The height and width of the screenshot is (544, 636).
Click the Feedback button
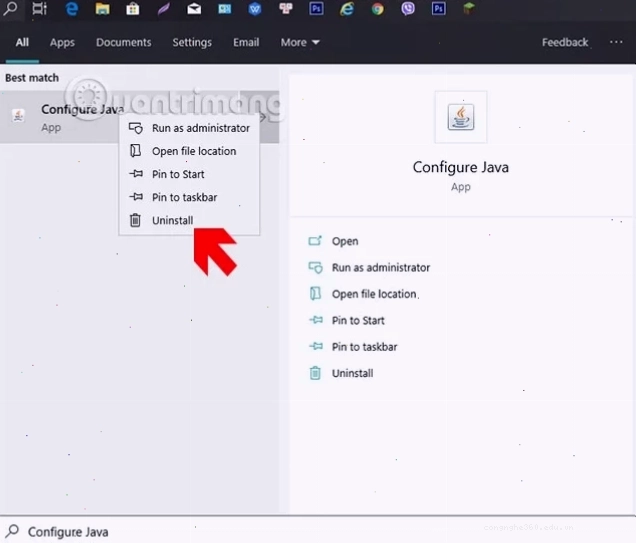coord(565,42)
